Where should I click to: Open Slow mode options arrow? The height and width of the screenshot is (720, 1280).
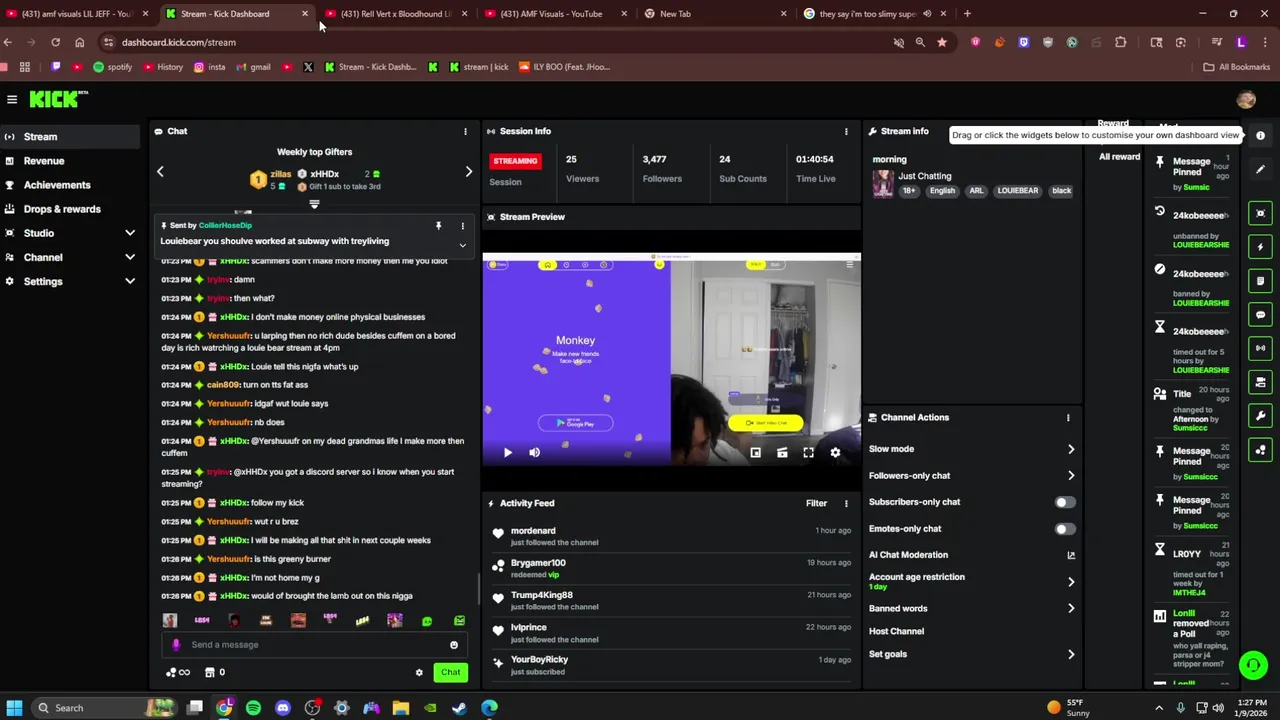(1071, 449)
